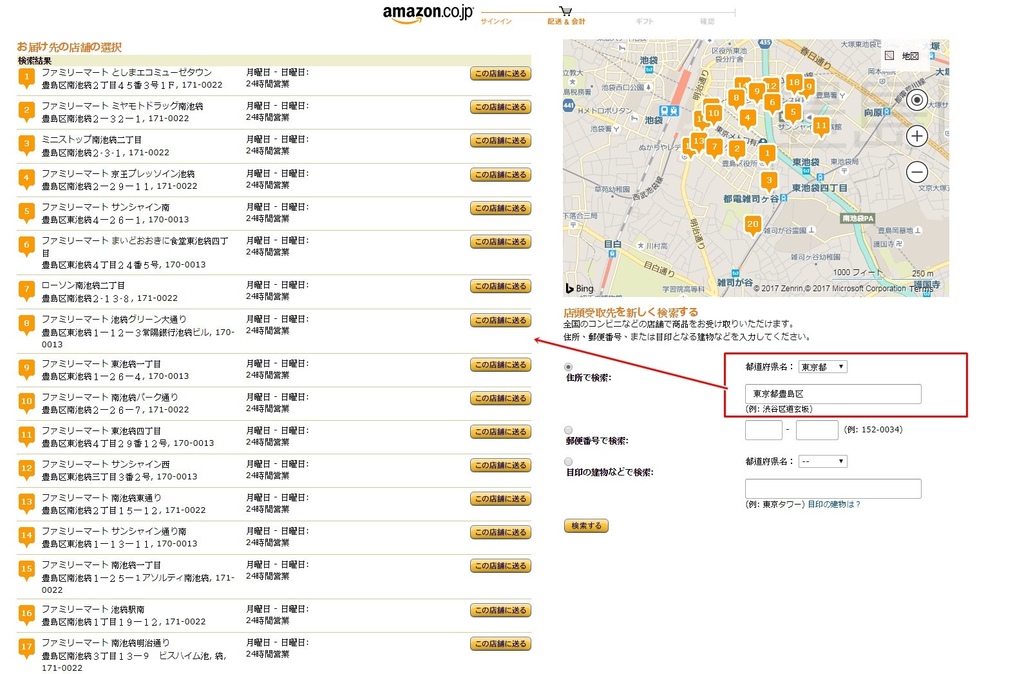Click the address field containing 東京都豊島区

click(833, 394)
